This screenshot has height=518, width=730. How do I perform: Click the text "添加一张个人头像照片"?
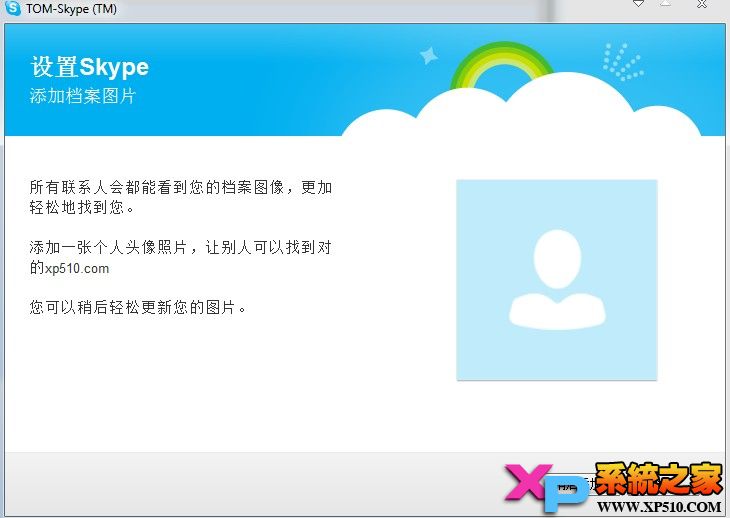pos(108,247)
